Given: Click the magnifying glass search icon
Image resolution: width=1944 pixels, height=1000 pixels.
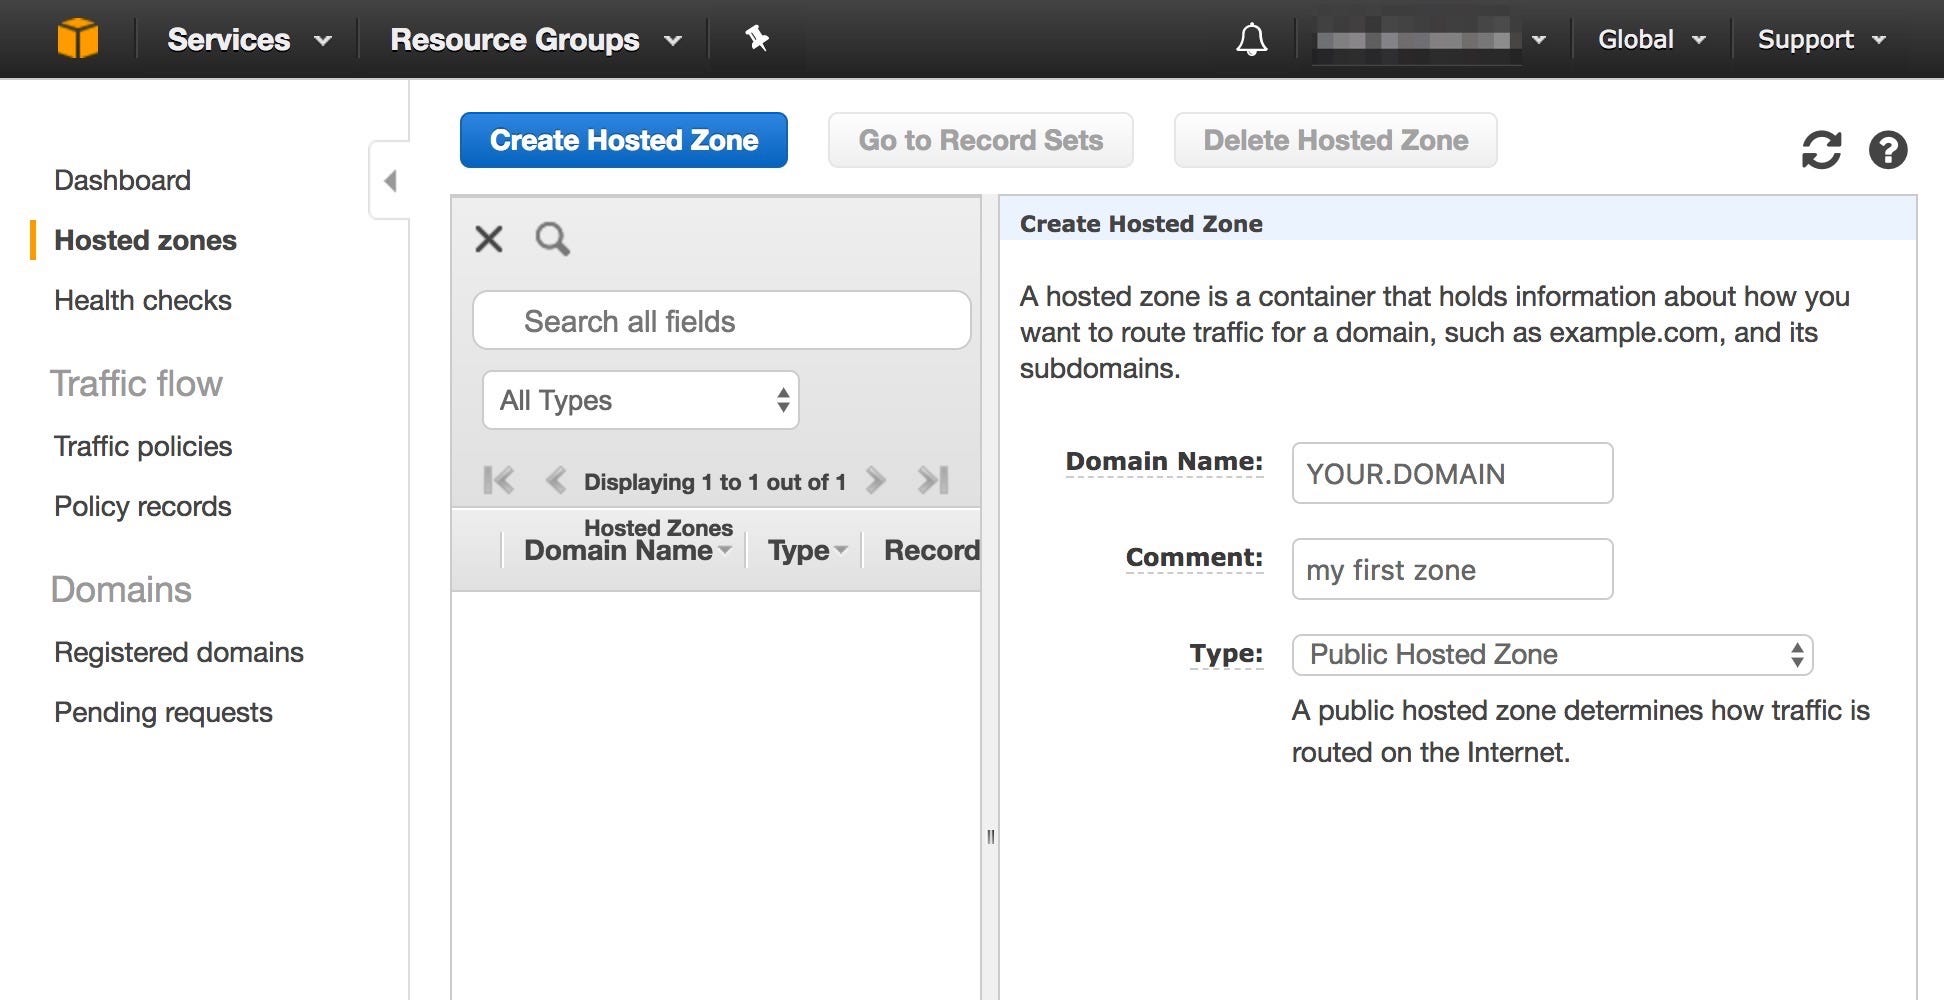Looking at the screenshot, I should click(x=552, y=239).
